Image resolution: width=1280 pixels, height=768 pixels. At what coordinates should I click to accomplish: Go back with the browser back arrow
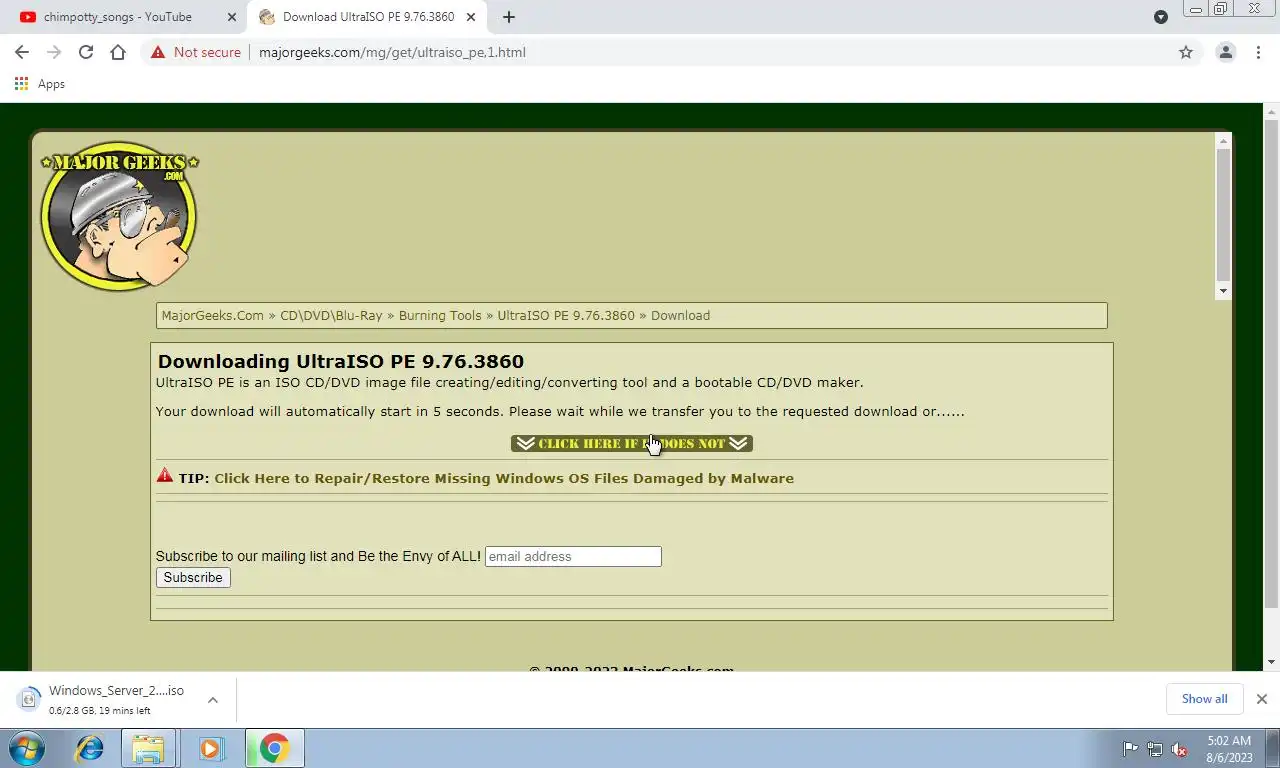pyautogui.click(x=22, y=52)
